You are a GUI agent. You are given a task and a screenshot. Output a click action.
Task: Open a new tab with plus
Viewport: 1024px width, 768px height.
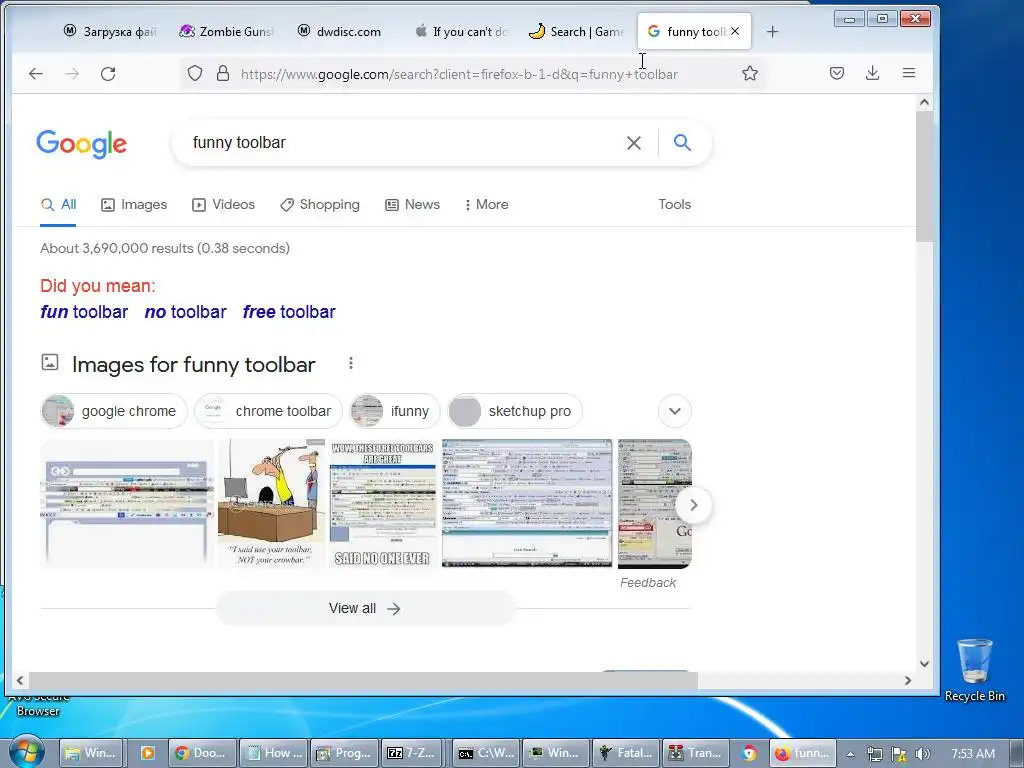[772, 31]
